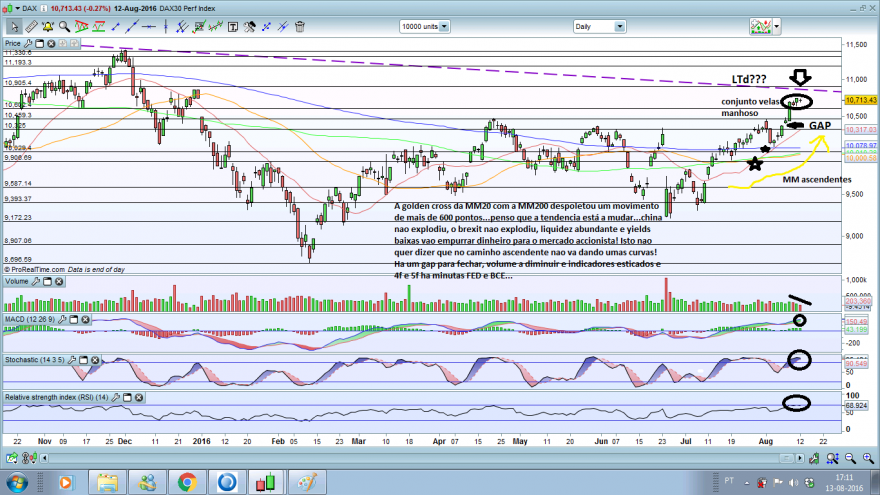Viewport: 880px width, 495px height.
Task: Open MACD panel wrench settings
Action: tap(62, 319)
